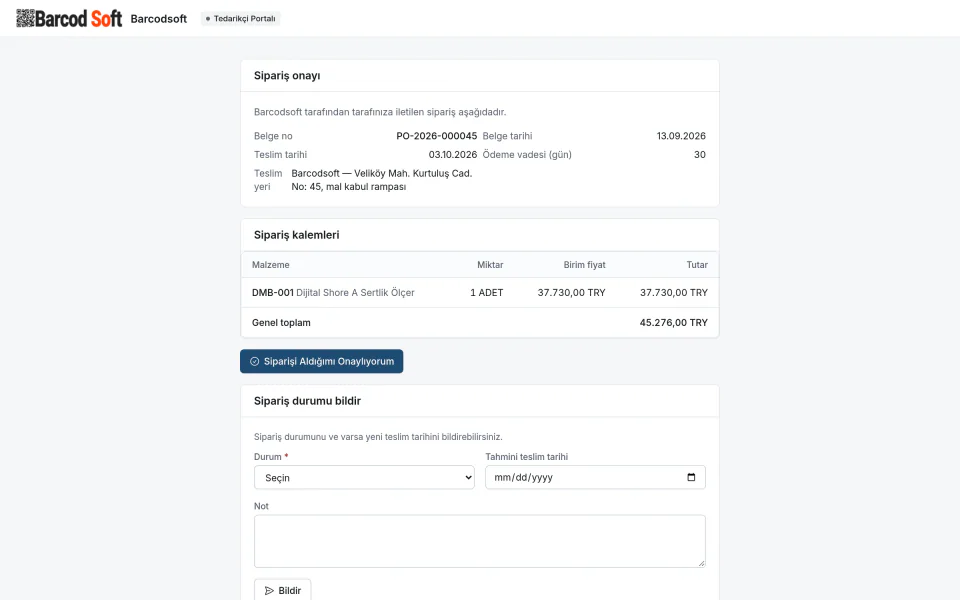Select the Tedarikçi Portalı badge

click(x=241, y=18)
